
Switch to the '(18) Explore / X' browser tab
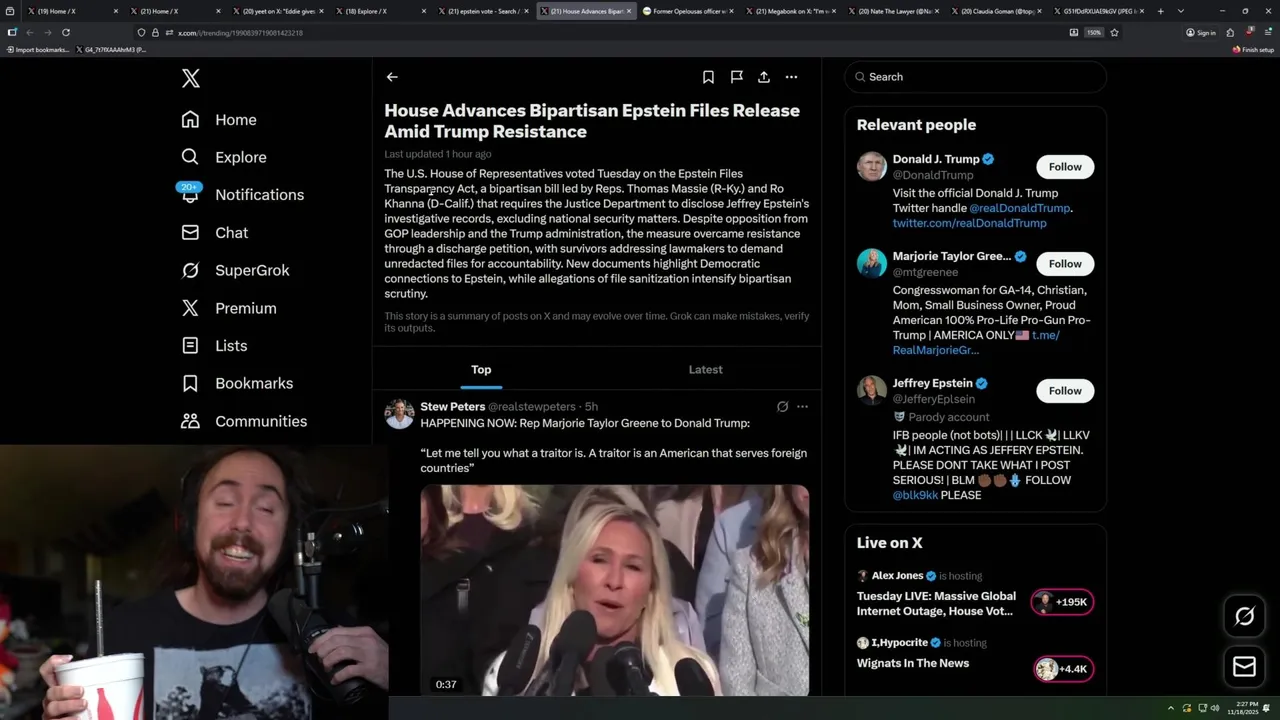click(383, 11)
